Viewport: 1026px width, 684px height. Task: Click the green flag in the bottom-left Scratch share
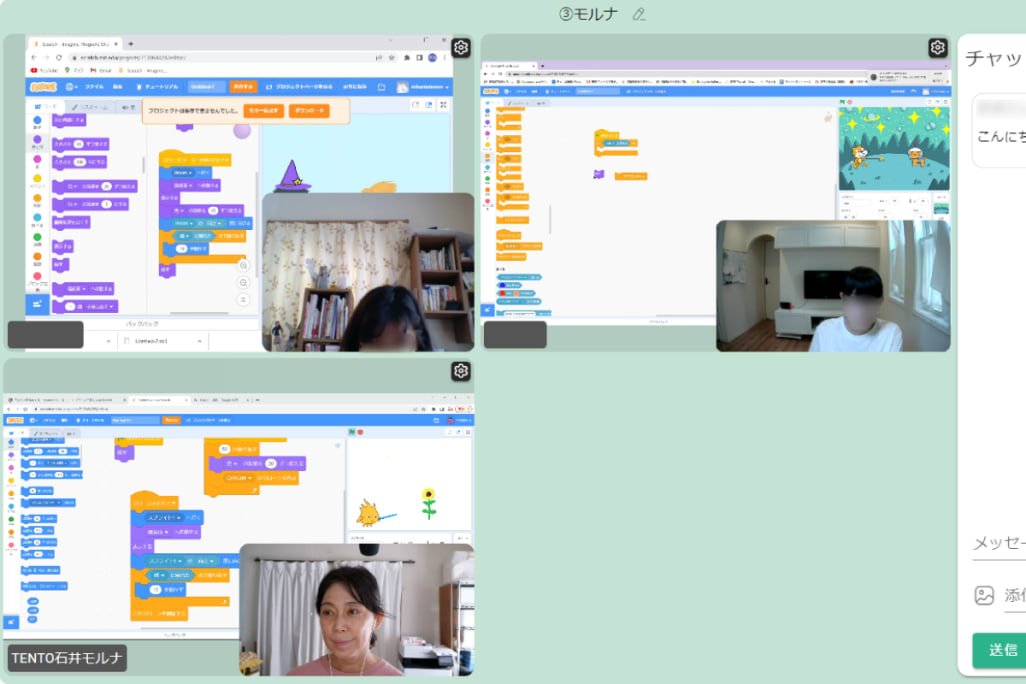[352, 432]
